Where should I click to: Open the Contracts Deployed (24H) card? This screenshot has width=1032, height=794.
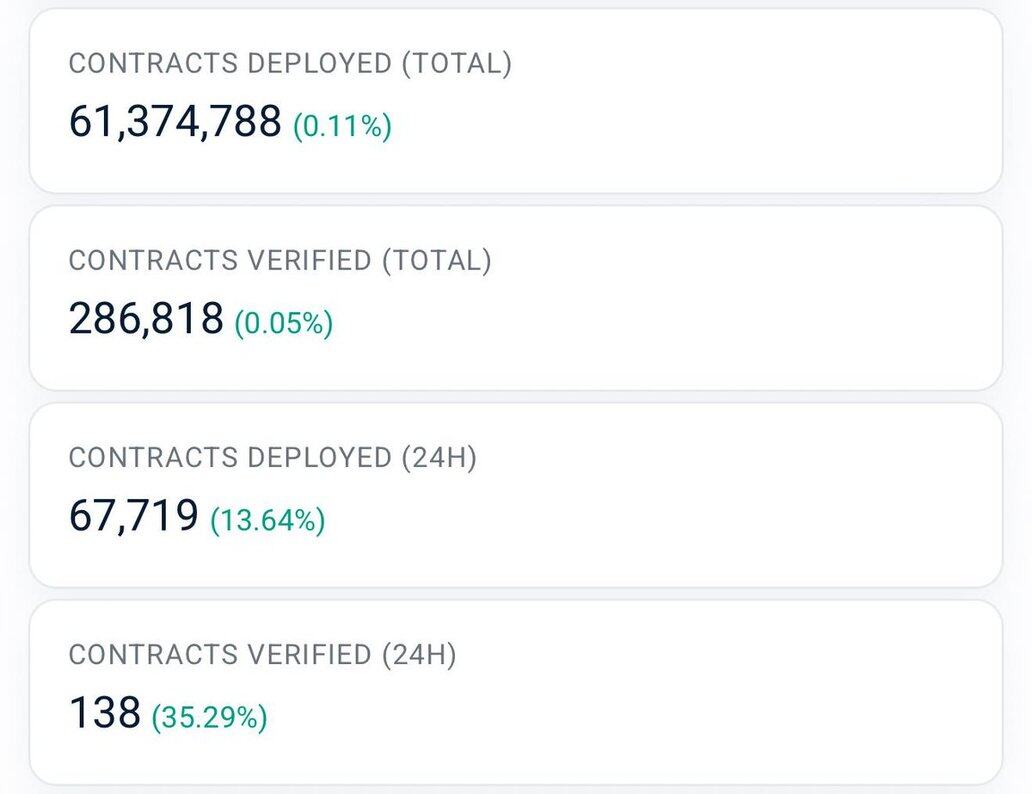tap(700, 494)
